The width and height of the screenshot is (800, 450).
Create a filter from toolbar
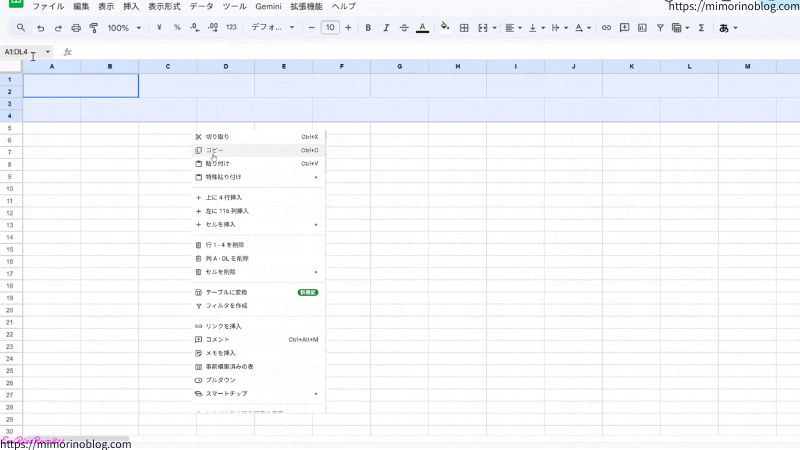tap(660, 28)
